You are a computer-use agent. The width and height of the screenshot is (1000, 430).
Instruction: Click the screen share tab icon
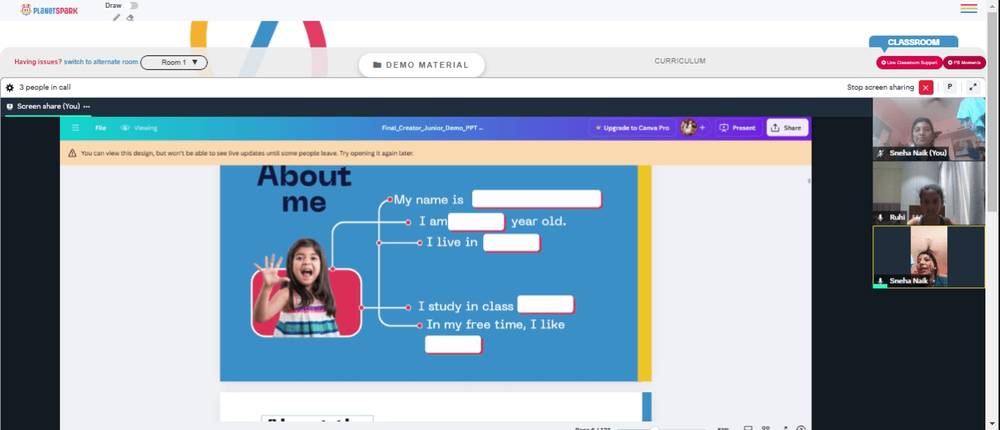pyautogui.click(x=10, y=107)
